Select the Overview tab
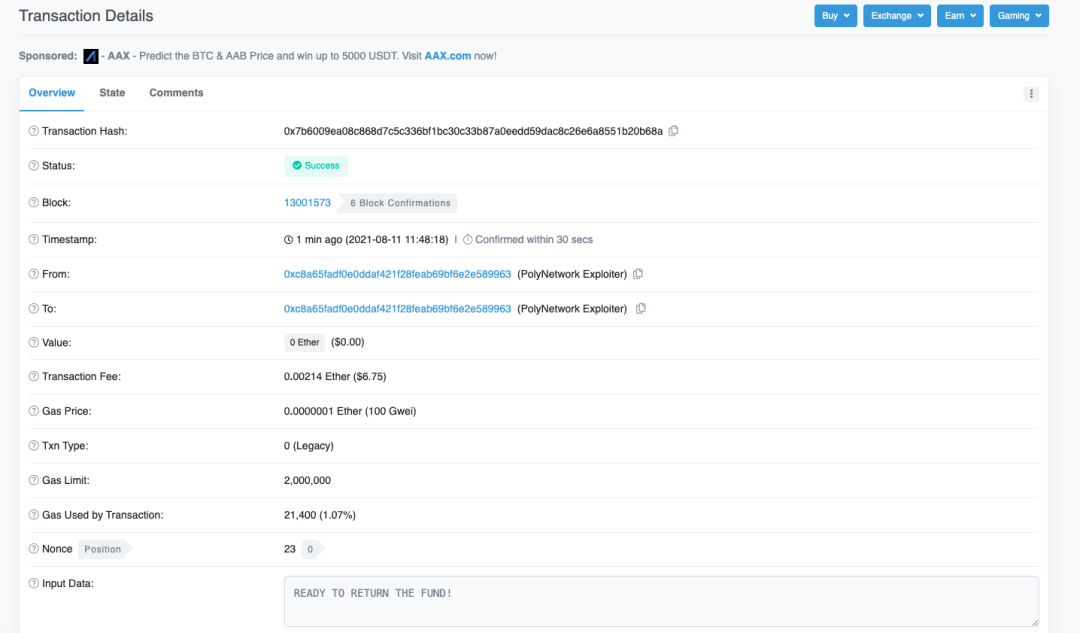1080x633 pixels. (52, 93)
